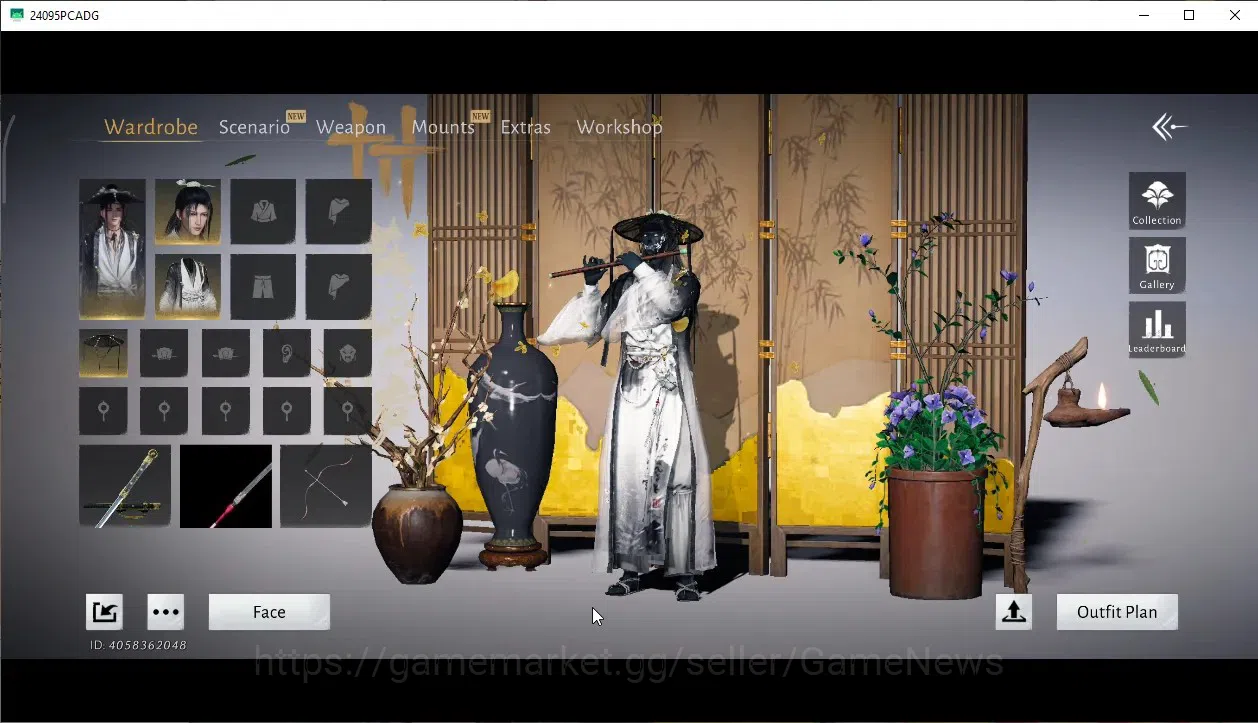Open the Collection panel
This screenshot has width=1258, height=723.
tap(1157, 200)
